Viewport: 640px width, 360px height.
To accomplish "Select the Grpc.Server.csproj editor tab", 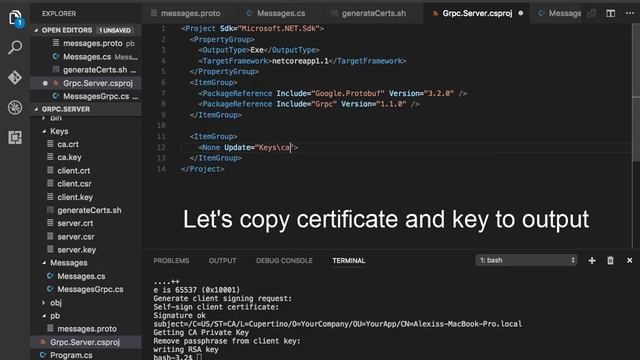I will [476, 13].
